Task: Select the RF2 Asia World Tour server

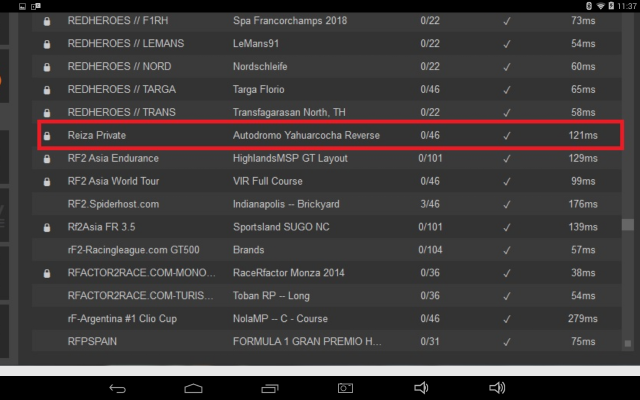Action: coord(327,181)
